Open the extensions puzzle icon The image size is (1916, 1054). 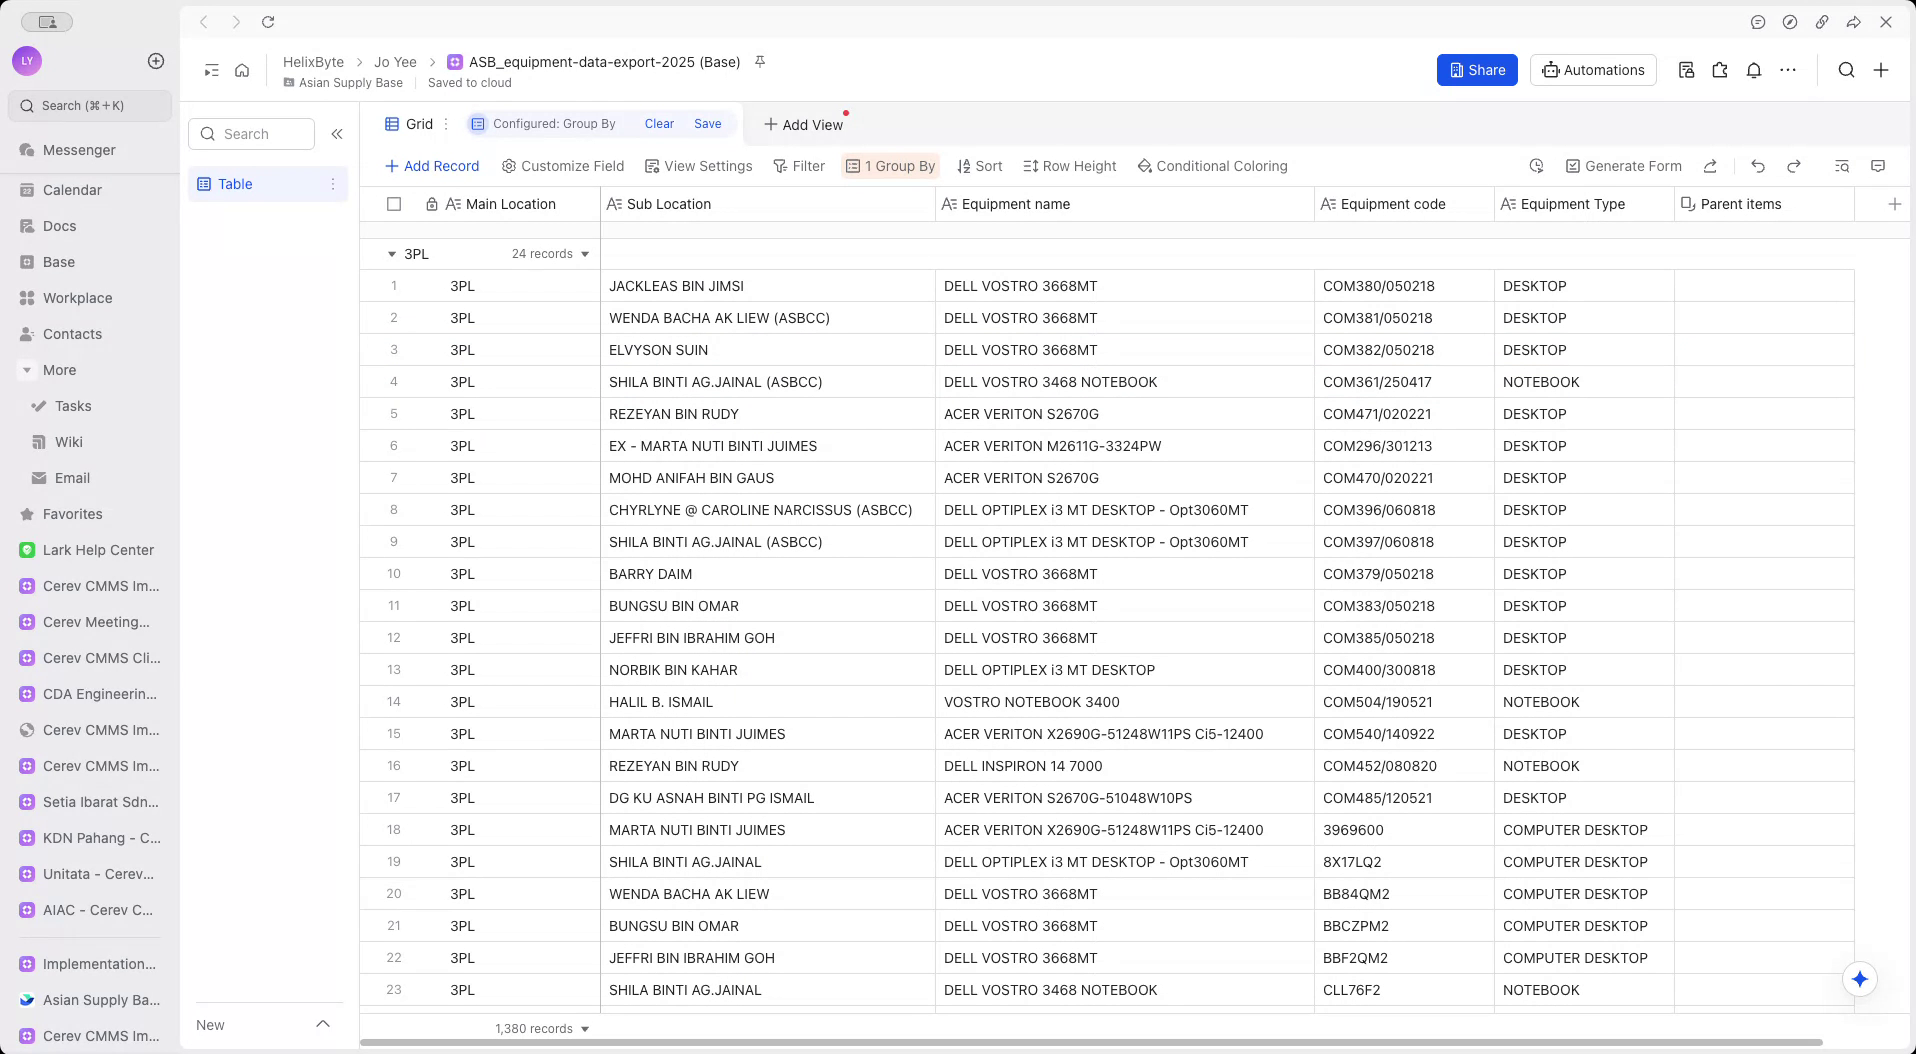(x=1719, y=70)
